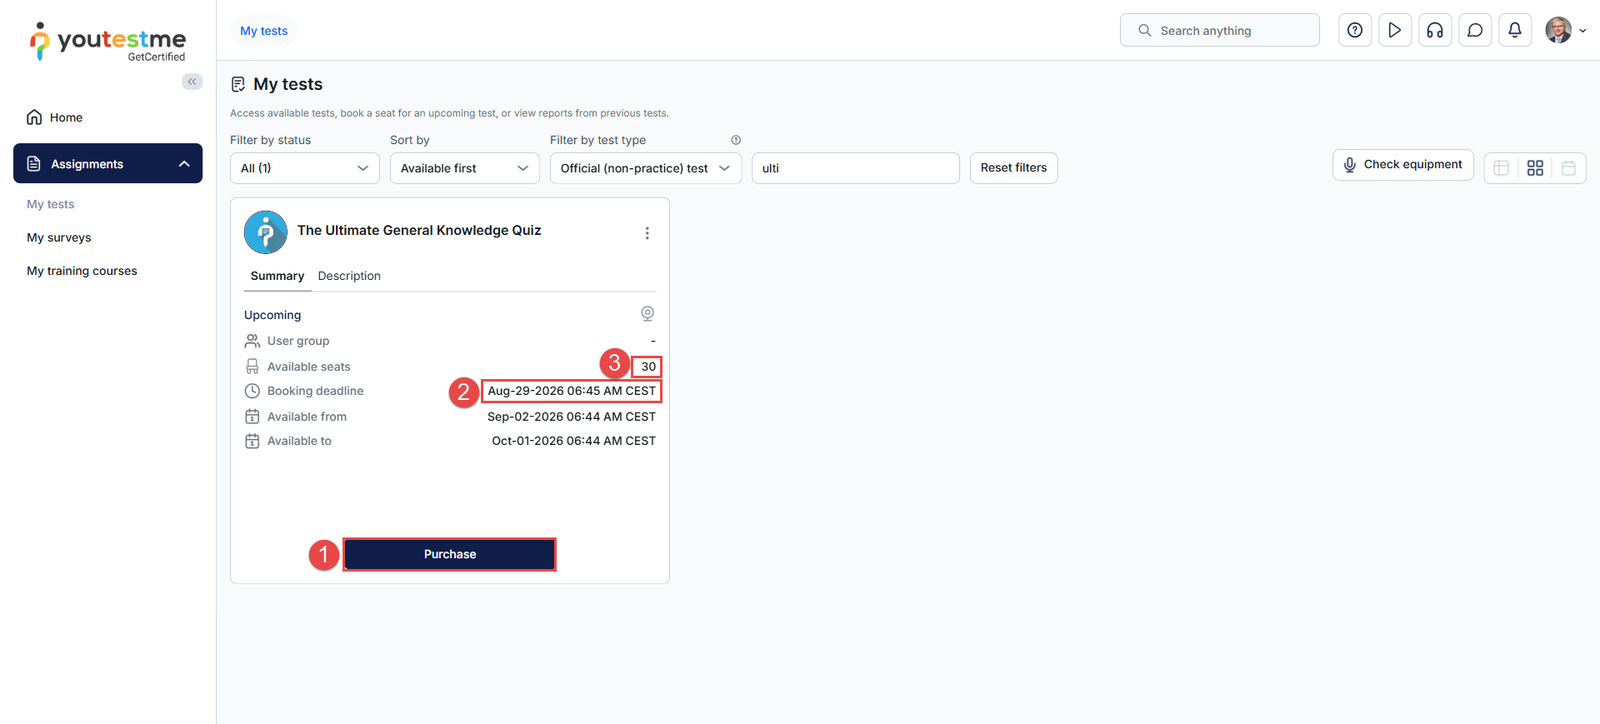The image size is (1600, 724).
Task: Open the video tutorials play icon
Action: (x=1394, y=30)
